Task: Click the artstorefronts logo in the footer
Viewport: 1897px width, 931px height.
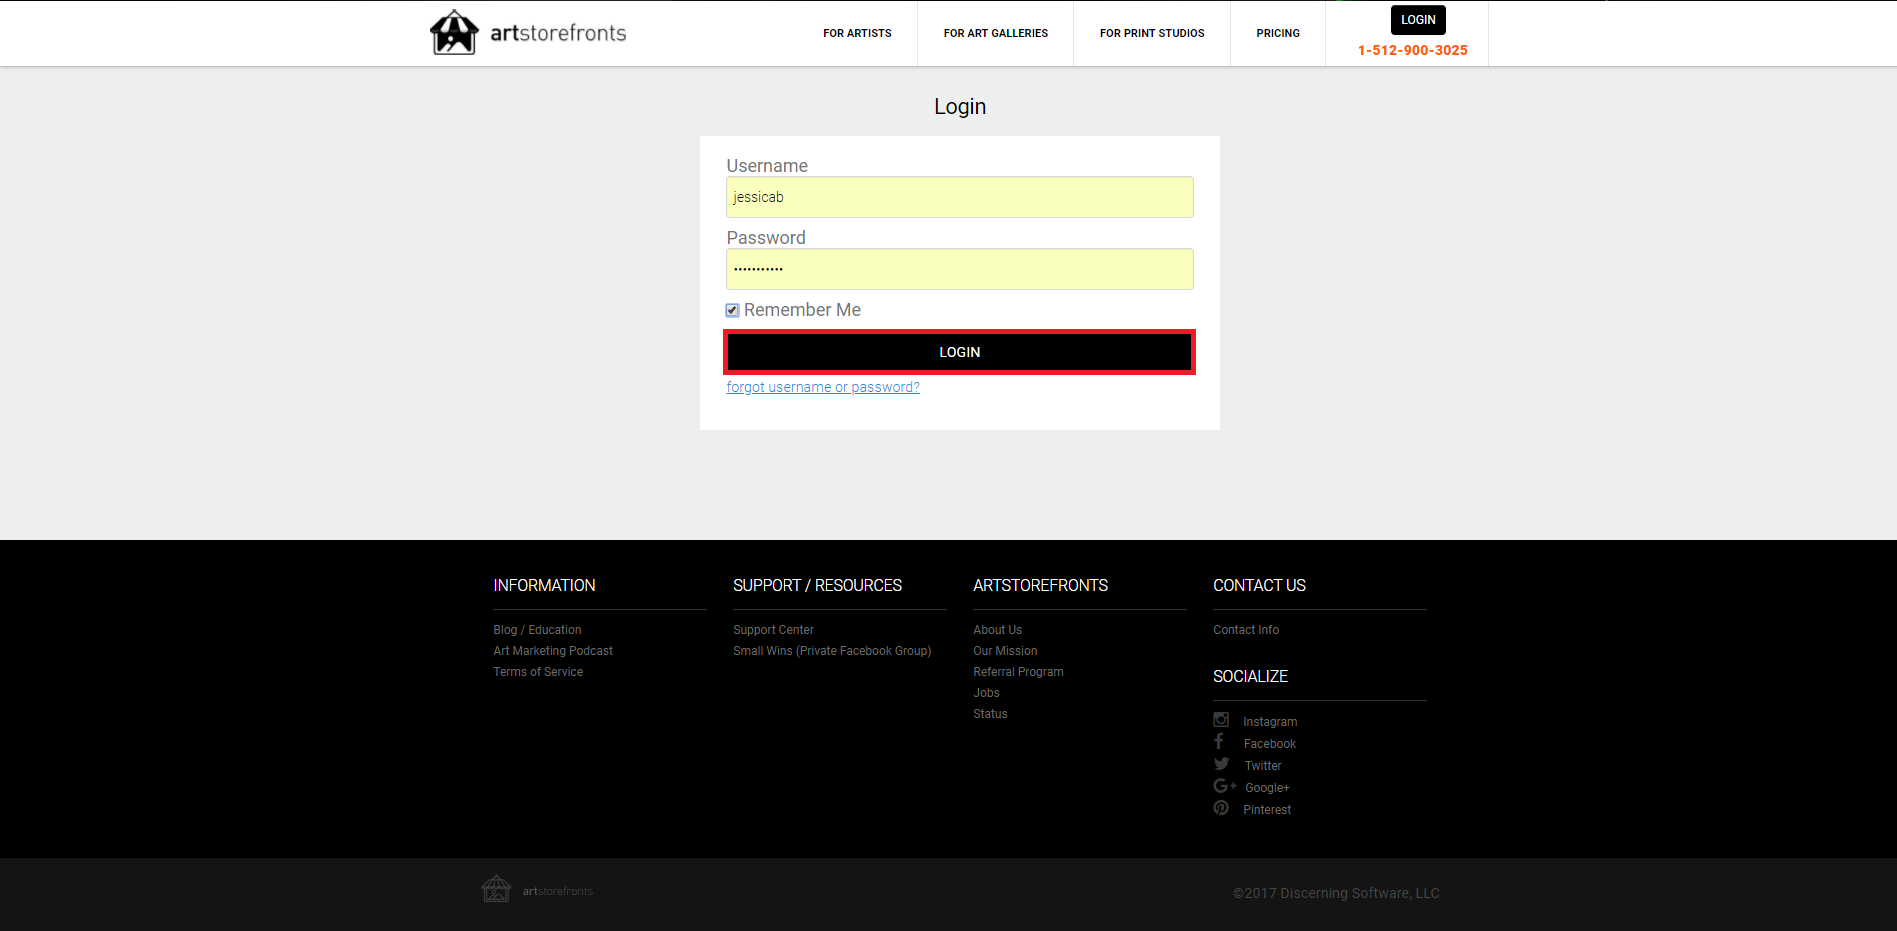Action: [537, 889]
